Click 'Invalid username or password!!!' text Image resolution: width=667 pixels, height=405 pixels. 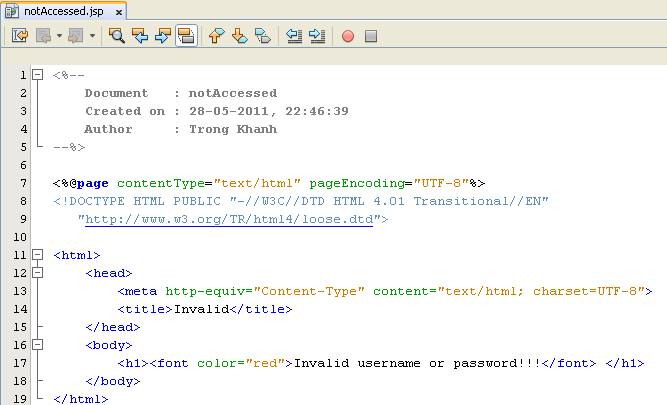417,363
